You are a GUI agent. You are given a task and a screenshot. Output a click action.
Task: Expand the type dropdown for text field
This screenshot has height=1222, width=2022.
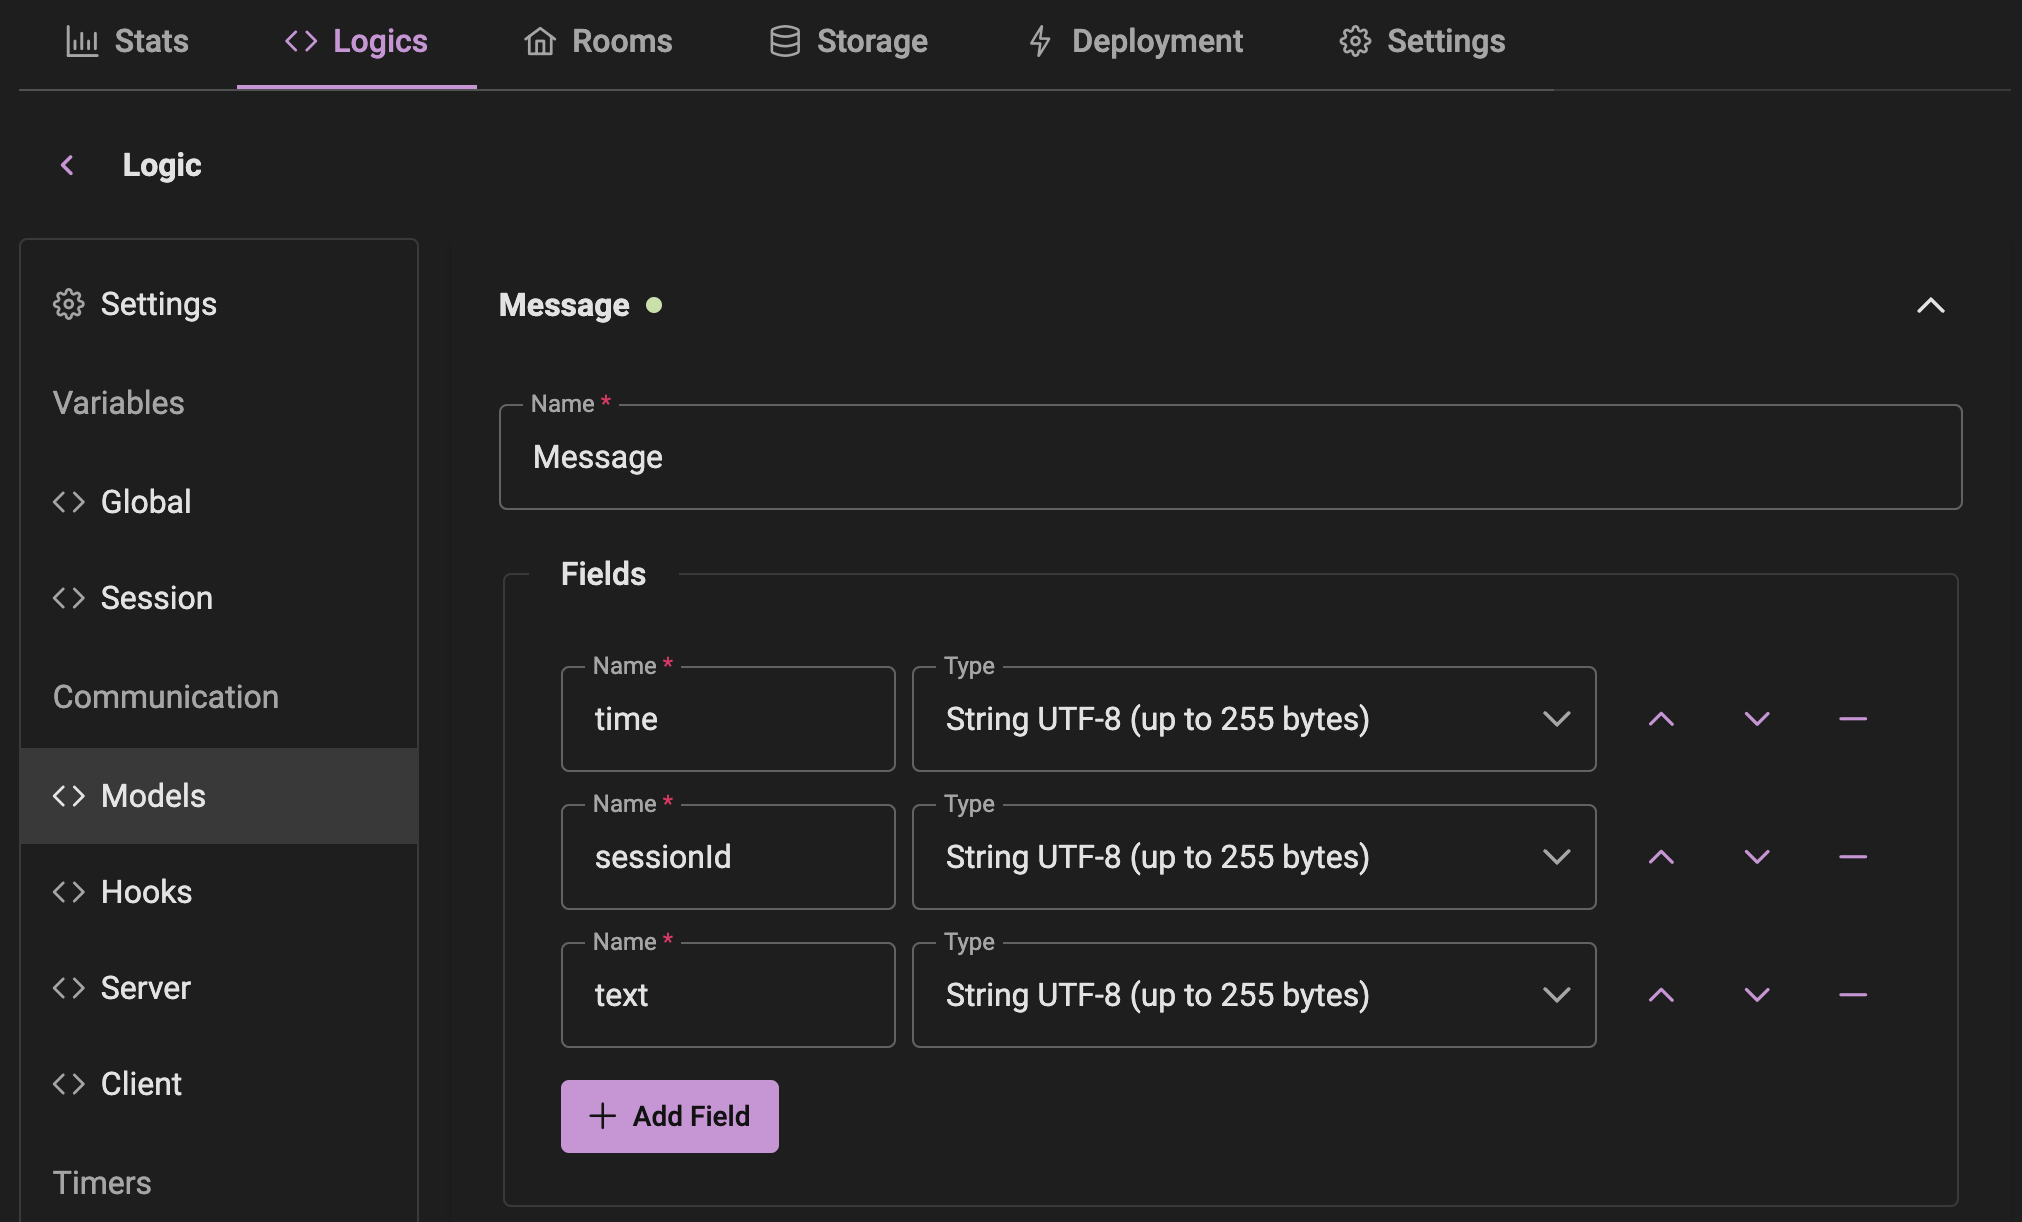click(1557, 994)
